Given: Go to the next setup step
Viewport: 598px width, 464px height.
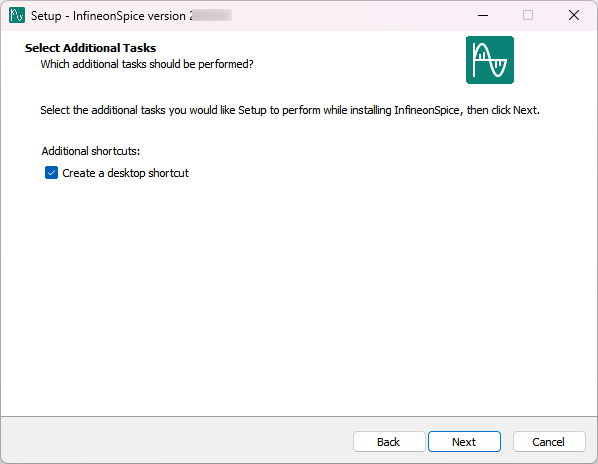Looking at the screenshot, I should (x=464, y=442).
